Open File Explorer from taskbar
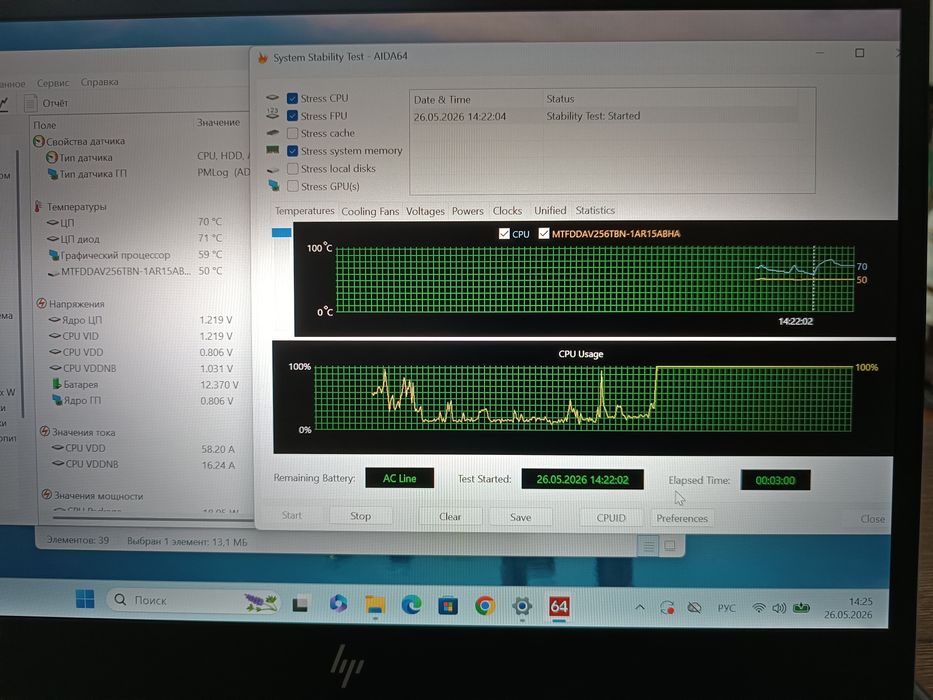This screenshot has height=700, width=933. pos(375,605)
